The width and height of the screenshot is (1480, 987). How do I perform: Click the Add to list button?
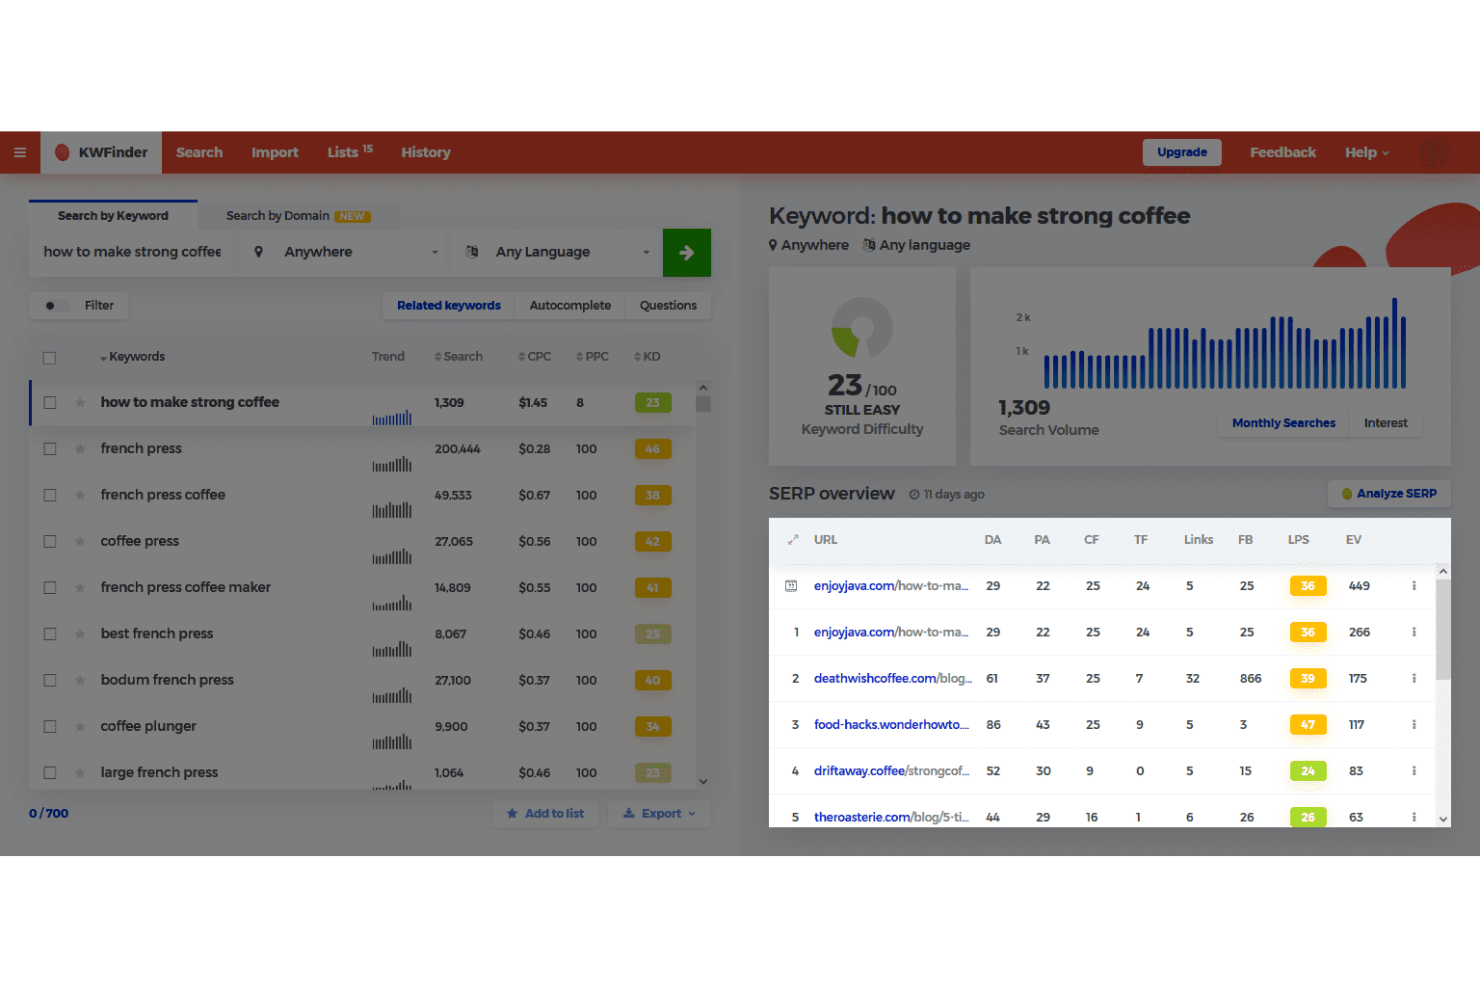(x=545, y=814)
